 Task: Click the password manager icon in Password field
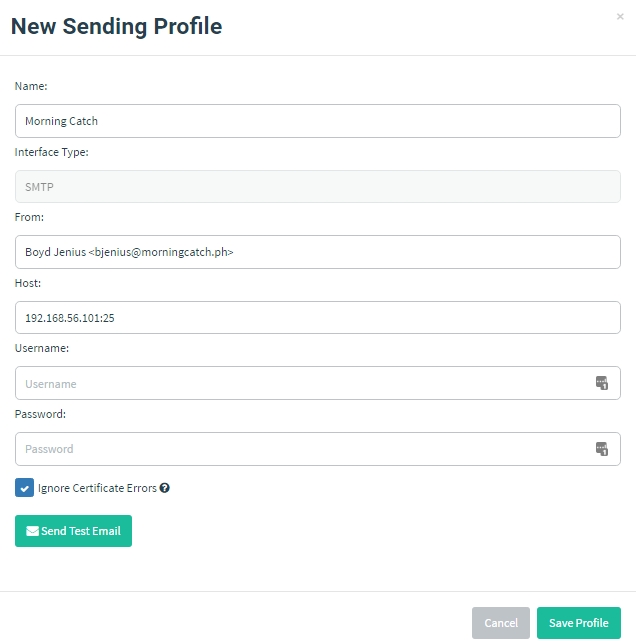pyautogui.click(x=601, y=449)
